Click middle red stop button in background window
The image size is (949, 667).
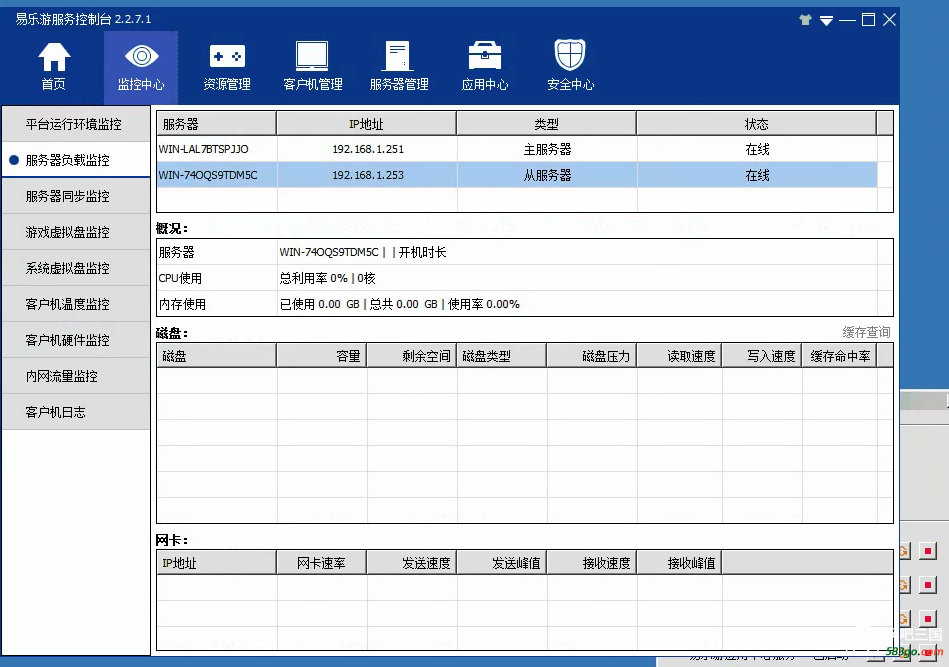[x=927, y=585]
